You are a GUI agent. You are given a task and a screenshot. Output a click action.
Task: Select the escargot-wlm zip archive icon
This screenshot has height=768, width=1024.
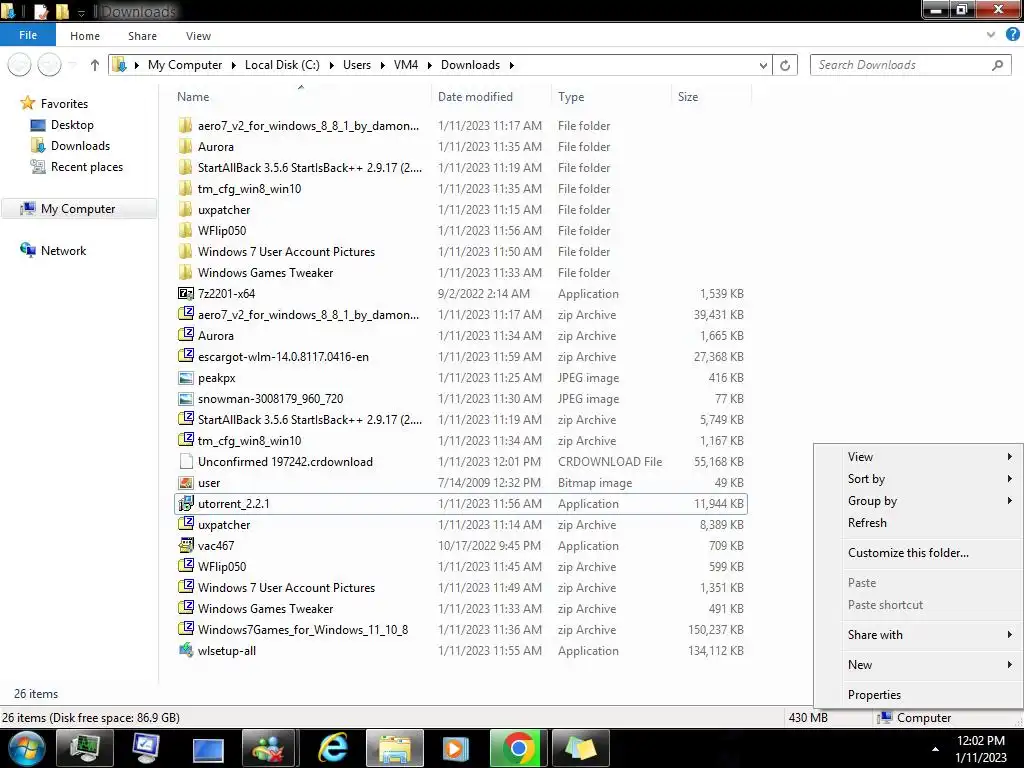[186, 357]
